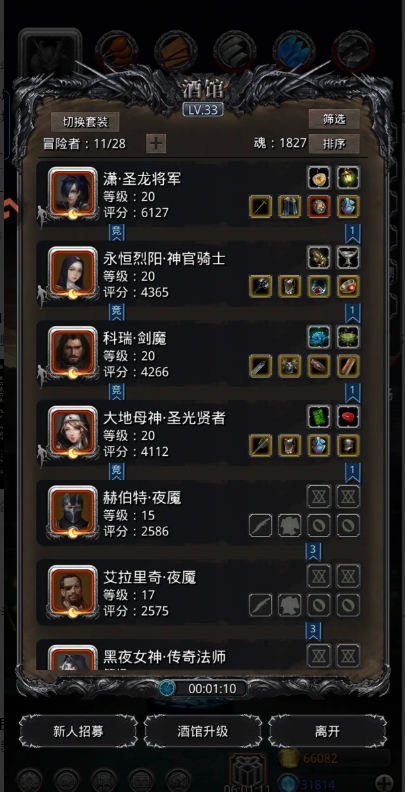The image size is (405, 792).
Task: Open the 筛选 filter options
Action: pos(334,119)
